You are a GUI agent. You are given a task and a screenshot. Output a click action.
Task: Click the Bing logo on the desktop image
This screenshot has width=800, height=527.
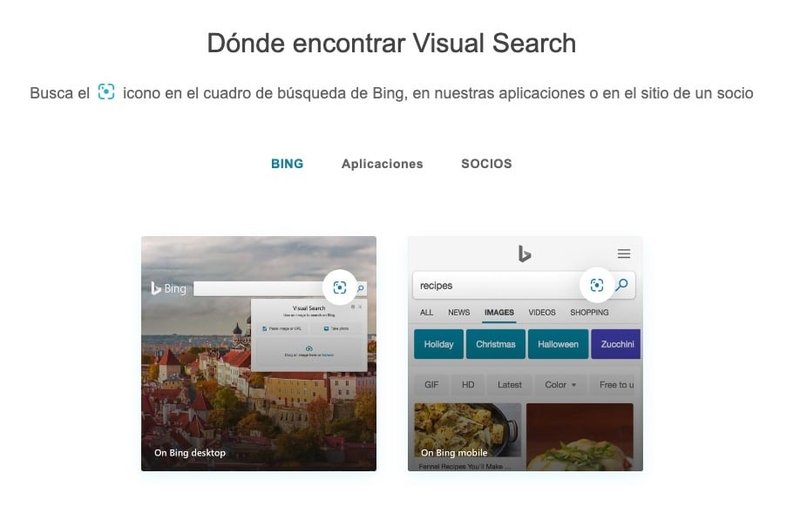[x=169, y=289]
